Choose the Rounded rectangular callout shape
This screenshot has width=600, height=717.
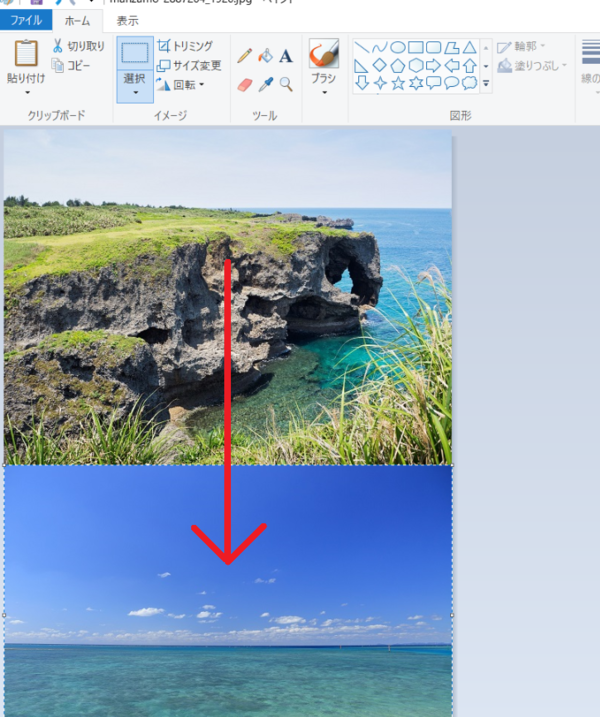coord(434,83)
